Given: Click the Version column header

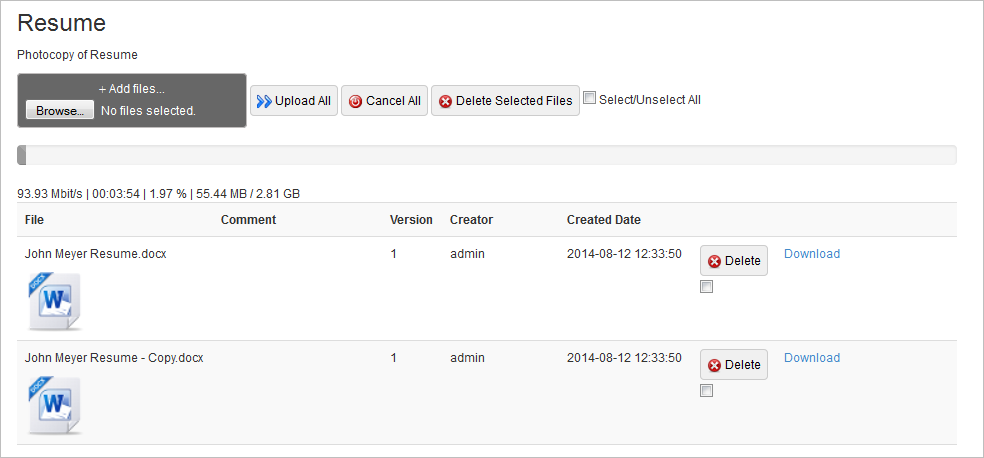Looking at the screenshot, I should [411, 220].
